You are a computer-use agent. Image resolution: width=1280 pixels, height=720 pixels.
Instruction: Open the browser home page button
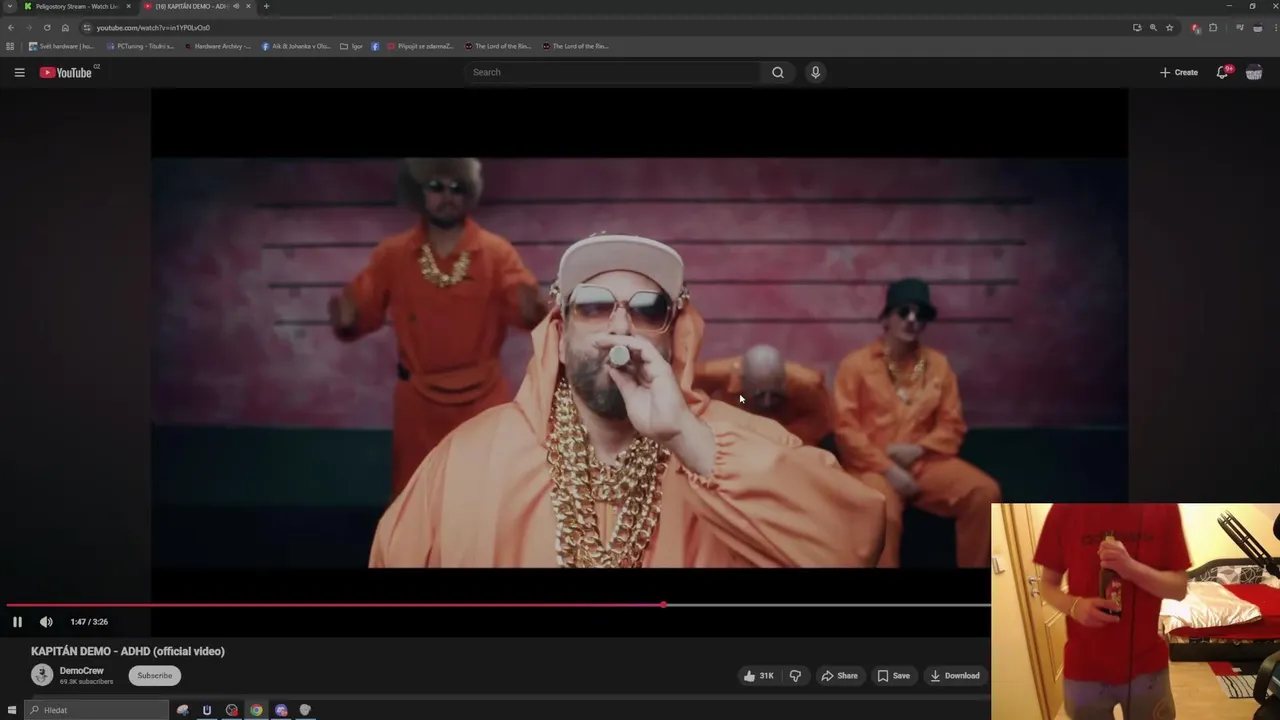(x=65, y=28)
